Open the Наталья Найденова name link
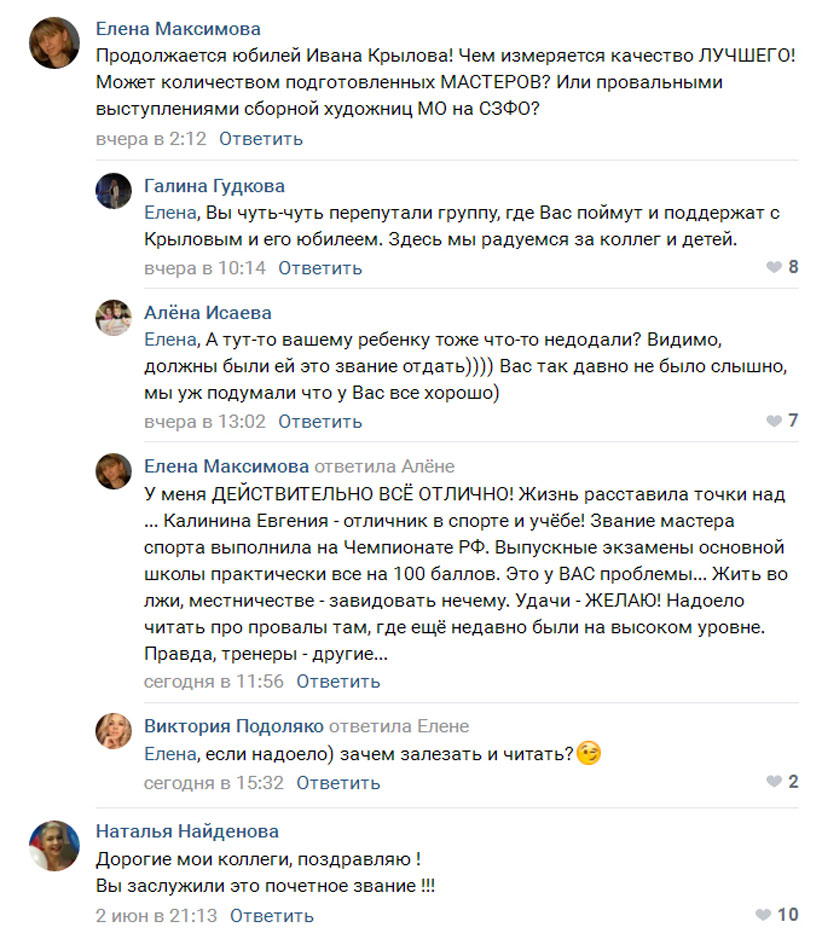822x939 pixels. pyautogui.click(x=187, y=831)
